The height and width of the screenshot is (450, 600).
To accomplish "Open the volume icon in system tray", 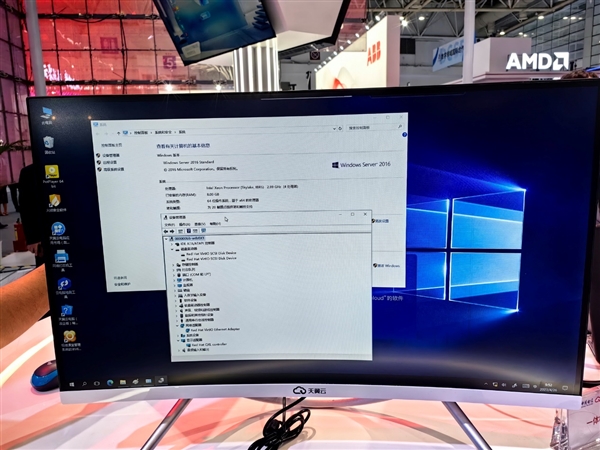I will pyautogui.click(x=504, y=385).
